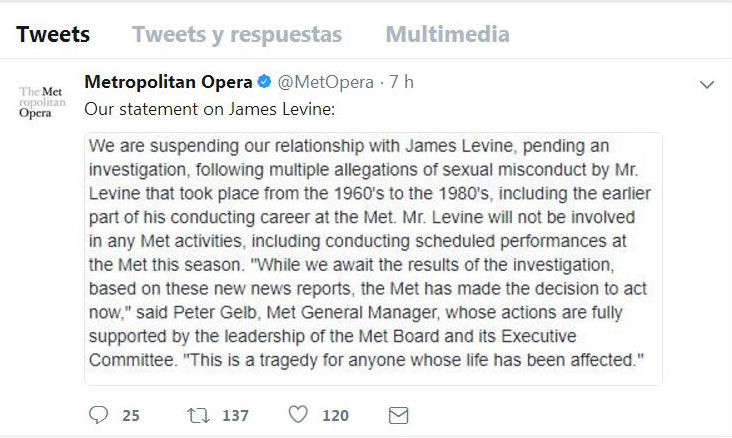Reply to the Metropolitan Opera tweet

click(98, 415)
